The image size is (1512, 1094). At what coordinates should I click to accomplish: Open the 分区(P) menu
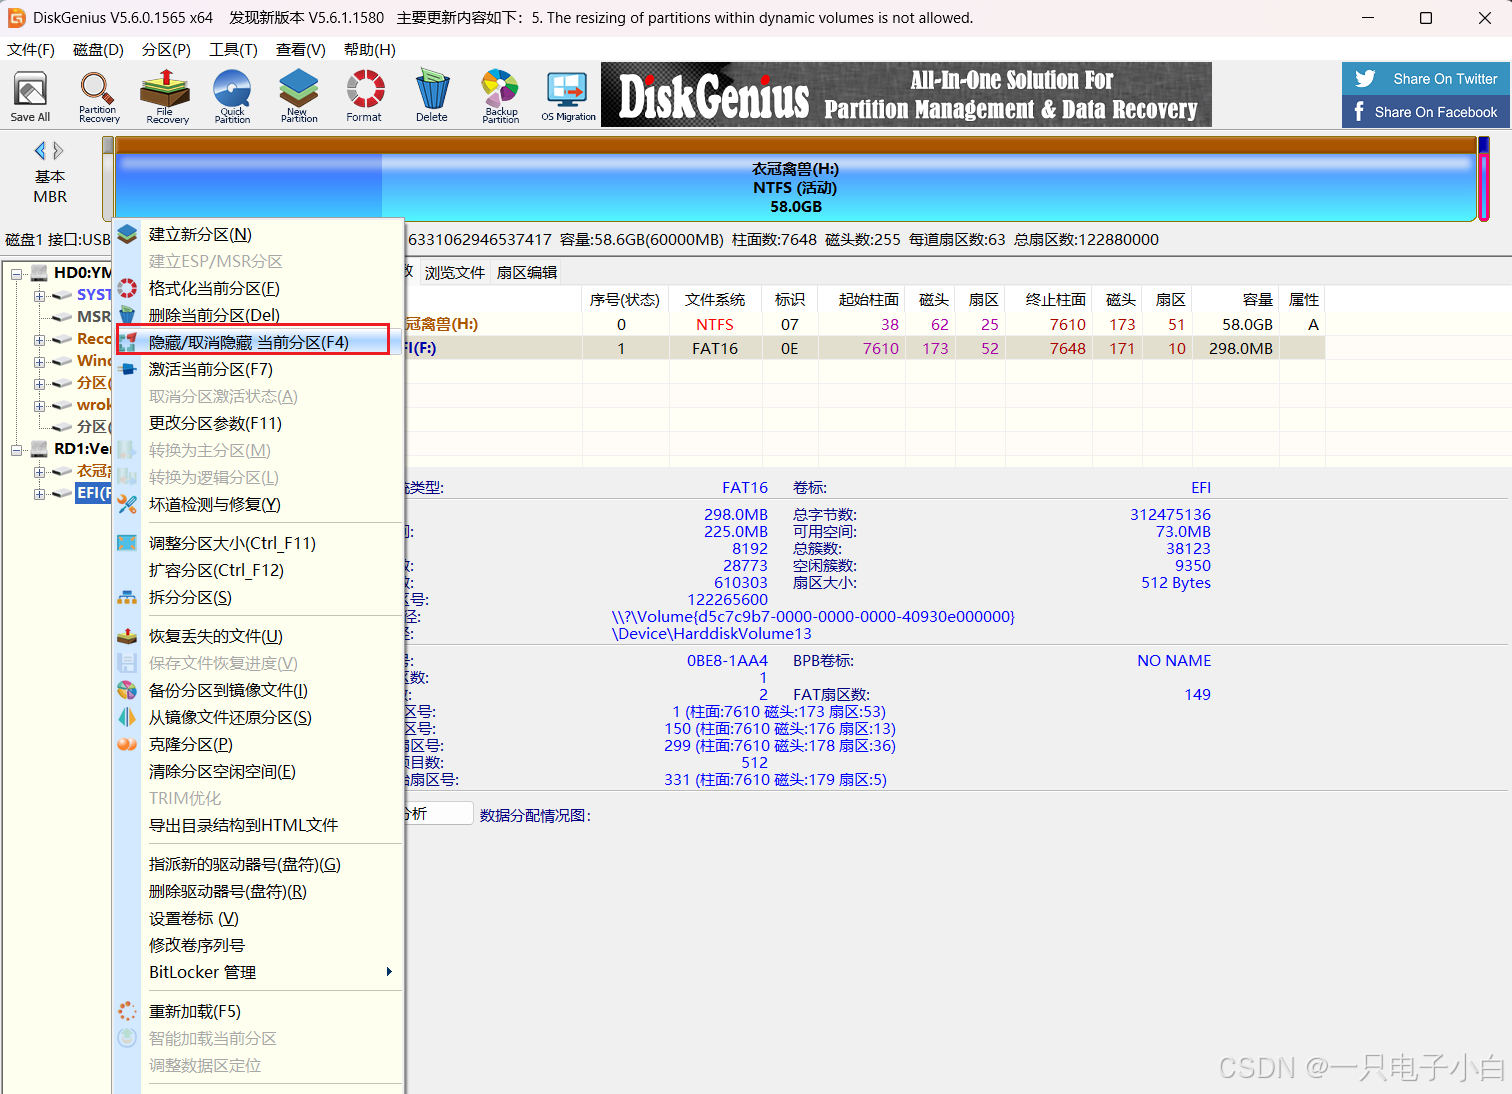pyautogui.click(x=166, y=49)
